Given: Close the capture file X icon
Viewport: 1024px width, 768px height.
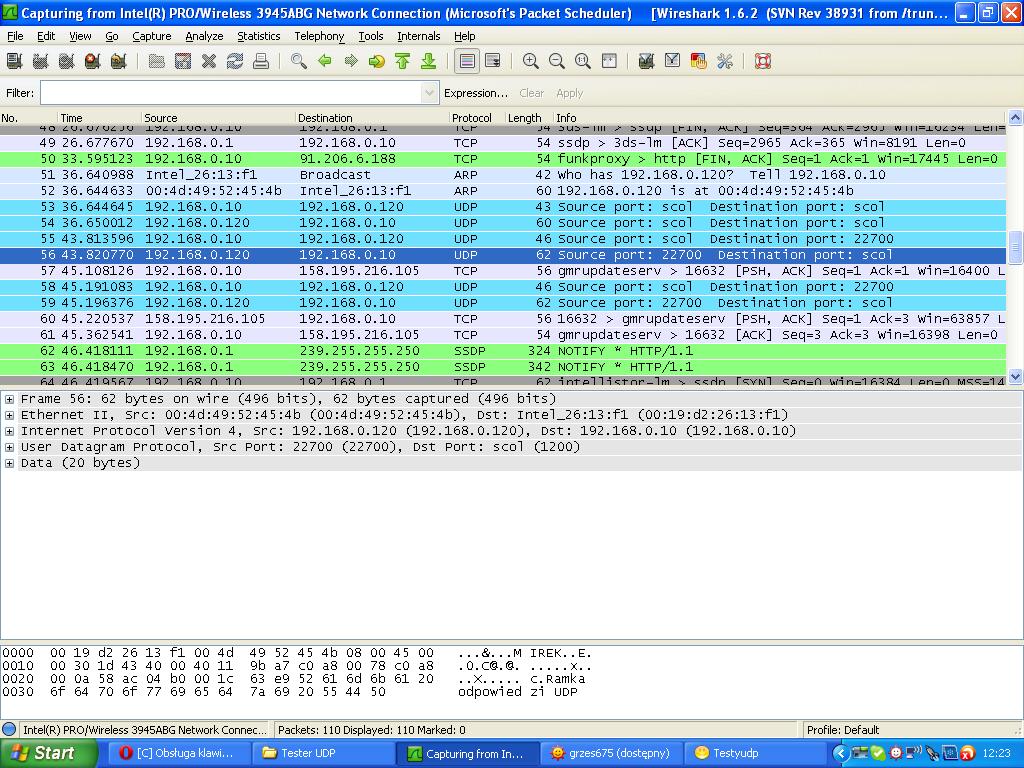Looking at the screenshot, I should pyautogui.click(x=209, y=61).
